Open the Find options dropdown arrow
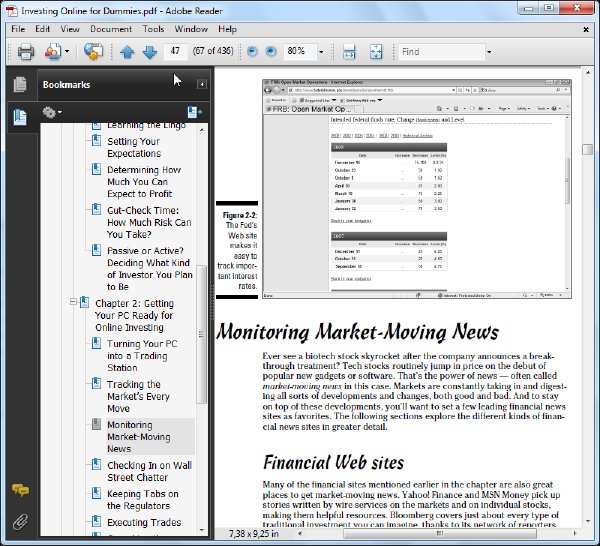600x546 pixels. [x=489, y=52]
